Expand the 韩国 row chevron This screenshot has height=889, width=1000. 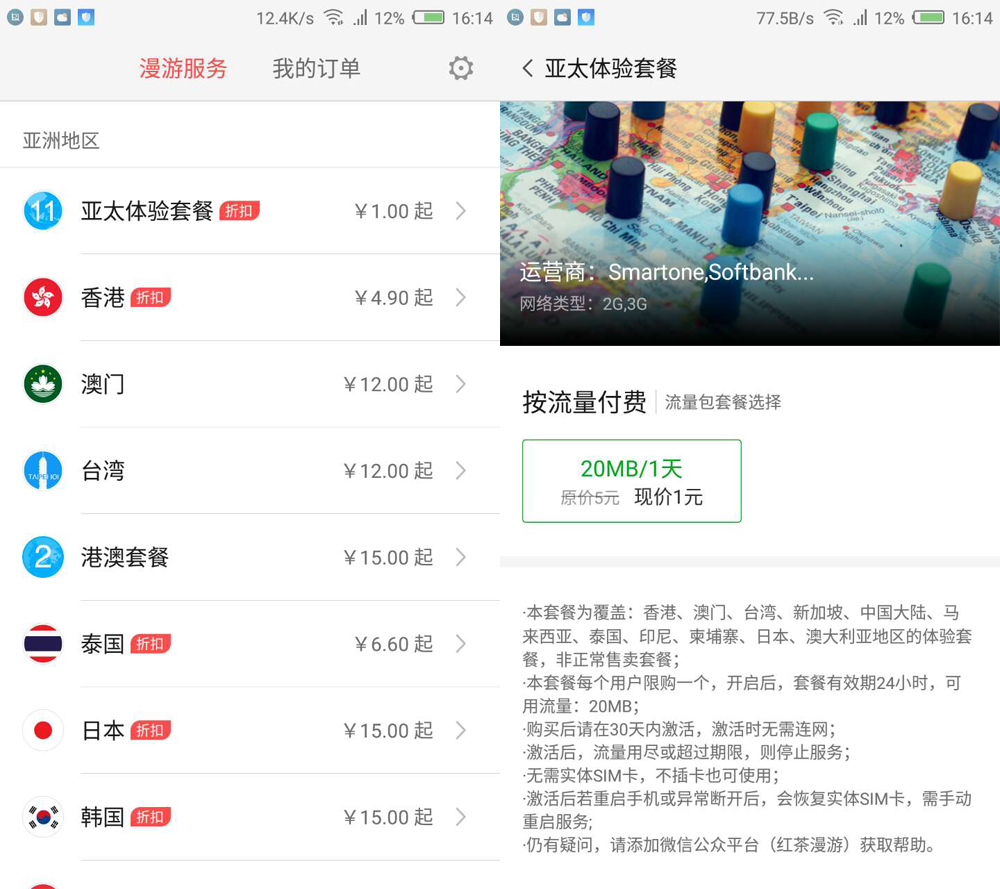click(461, 817)
